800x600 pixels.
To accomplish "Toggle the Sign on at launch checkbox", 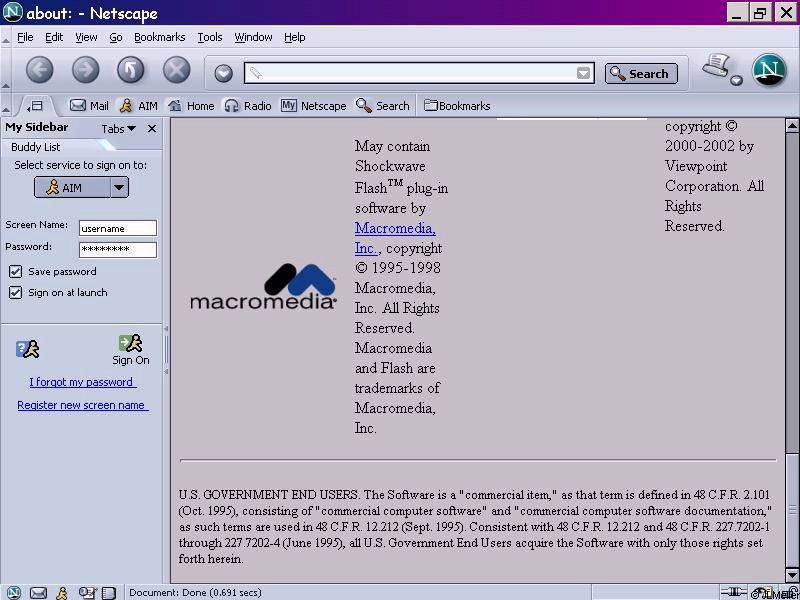I will (15, 292).
